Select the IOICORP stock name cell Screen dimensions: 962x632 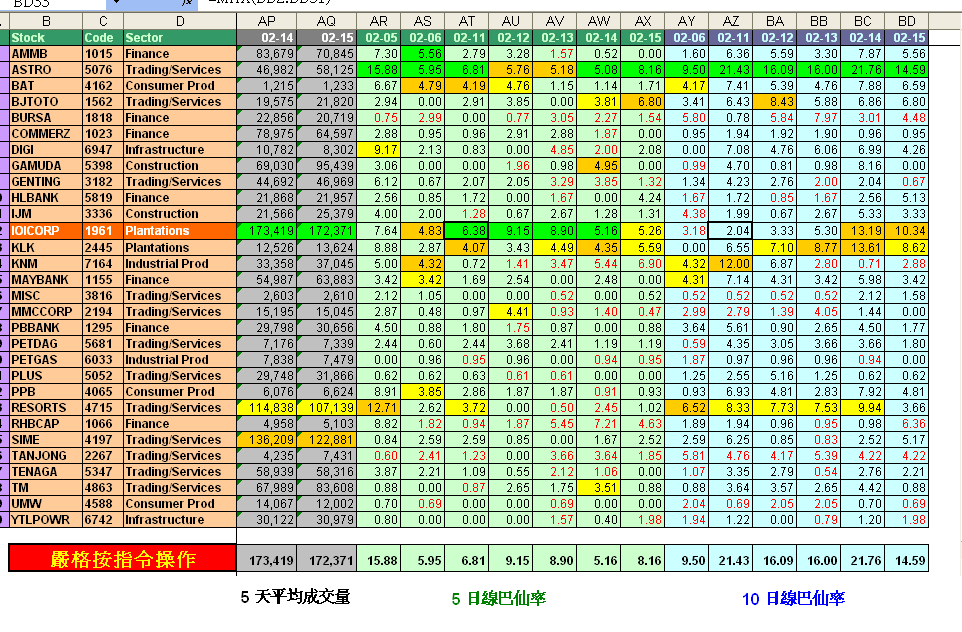point(45,230)
